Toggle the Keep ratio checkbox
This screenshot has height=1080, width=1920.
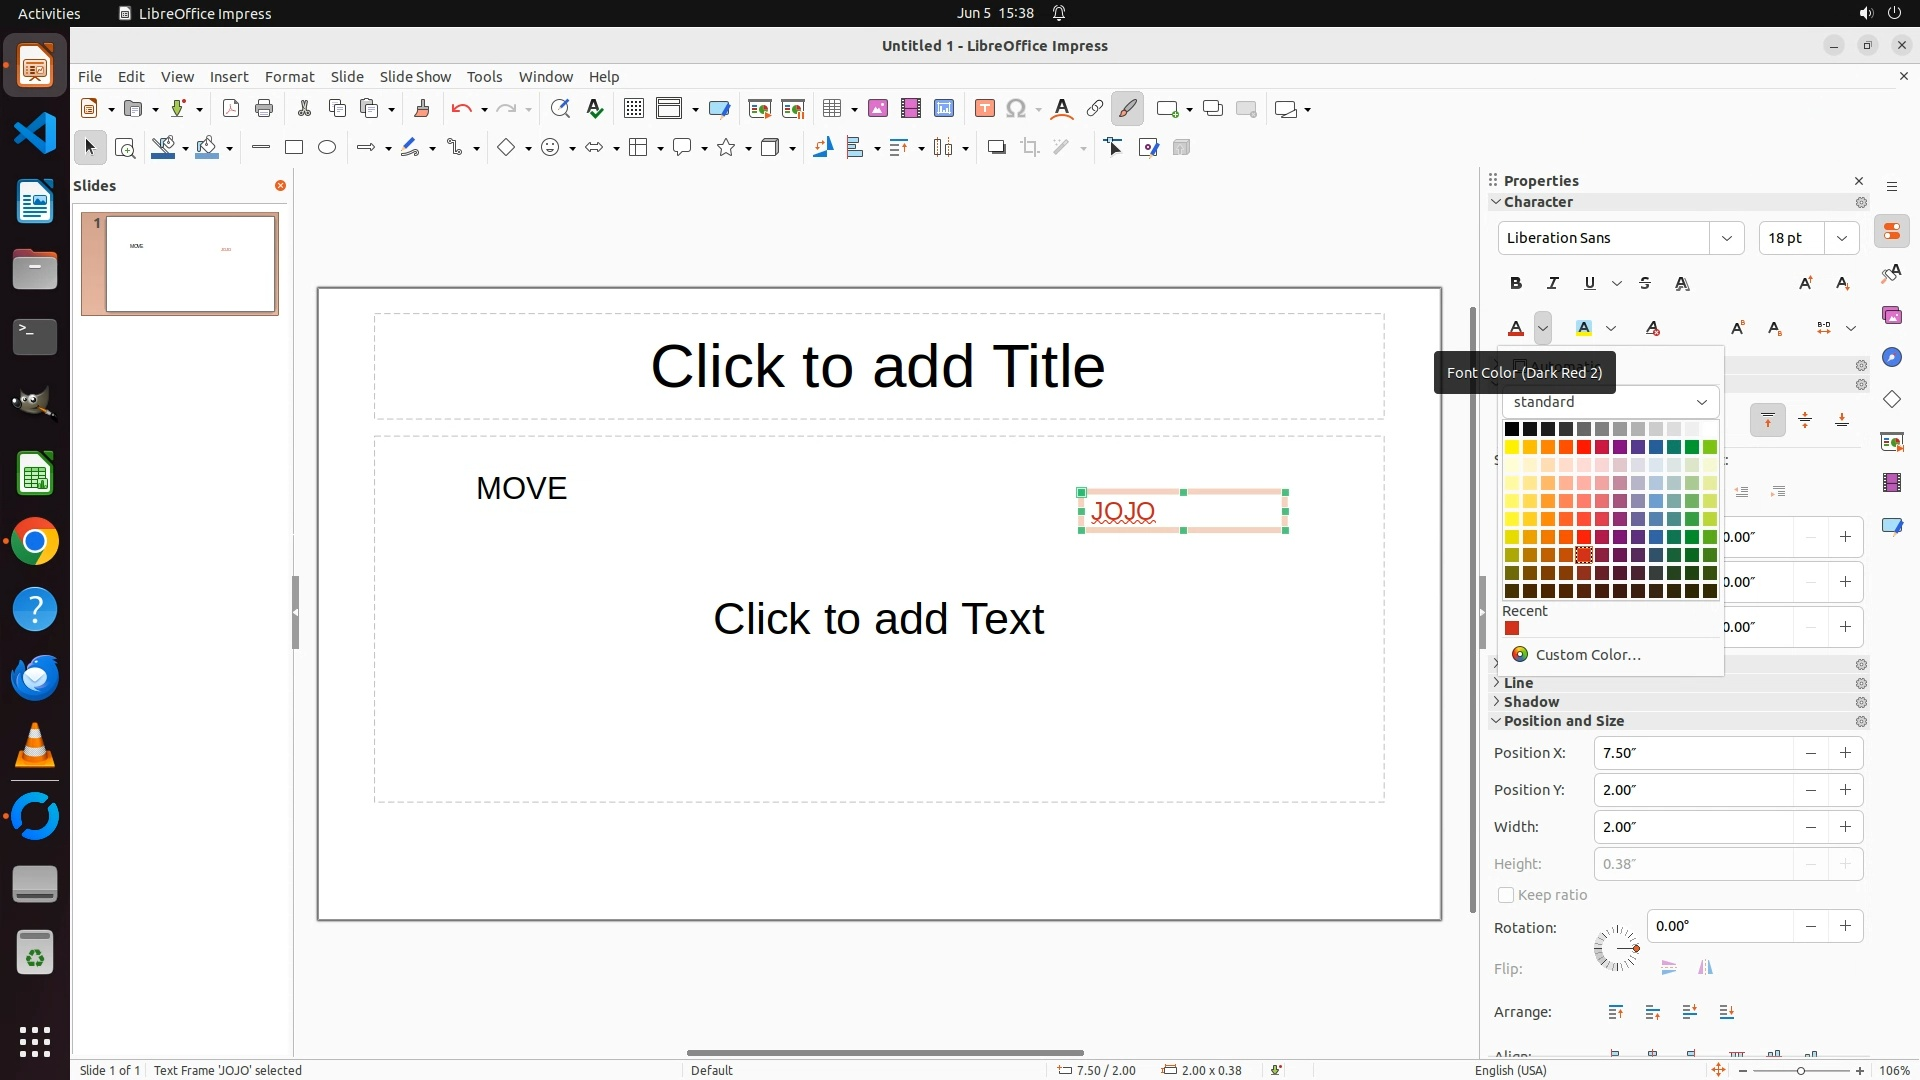click(1506, 895)
